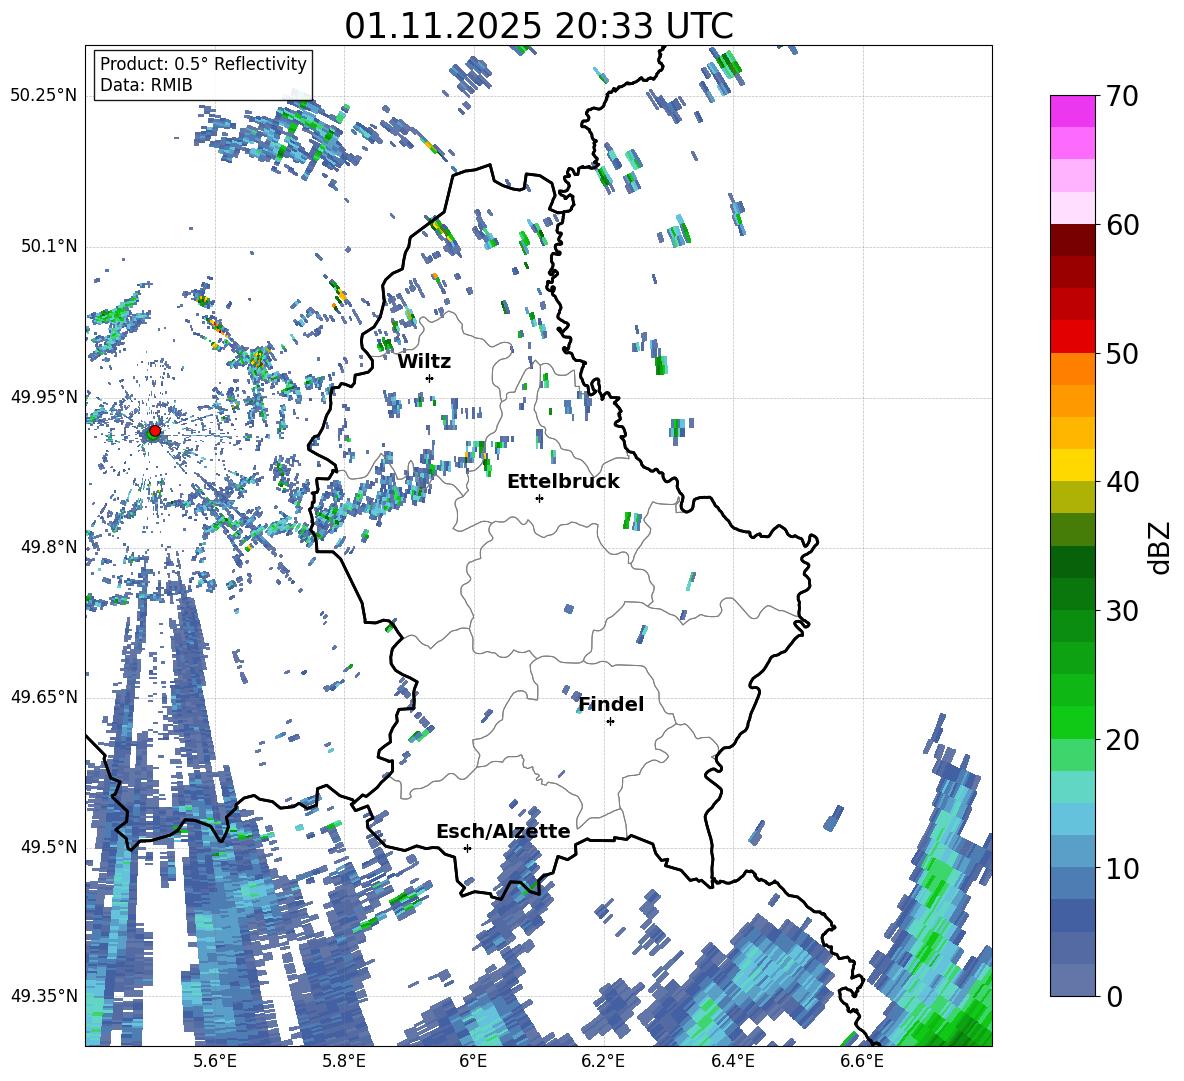The width and height of the screenshot is (1184, 1081).
Task: Click the title '01.11.2025 20:33 UTC'
Action: pyautogui.click(x=538, y=26)
